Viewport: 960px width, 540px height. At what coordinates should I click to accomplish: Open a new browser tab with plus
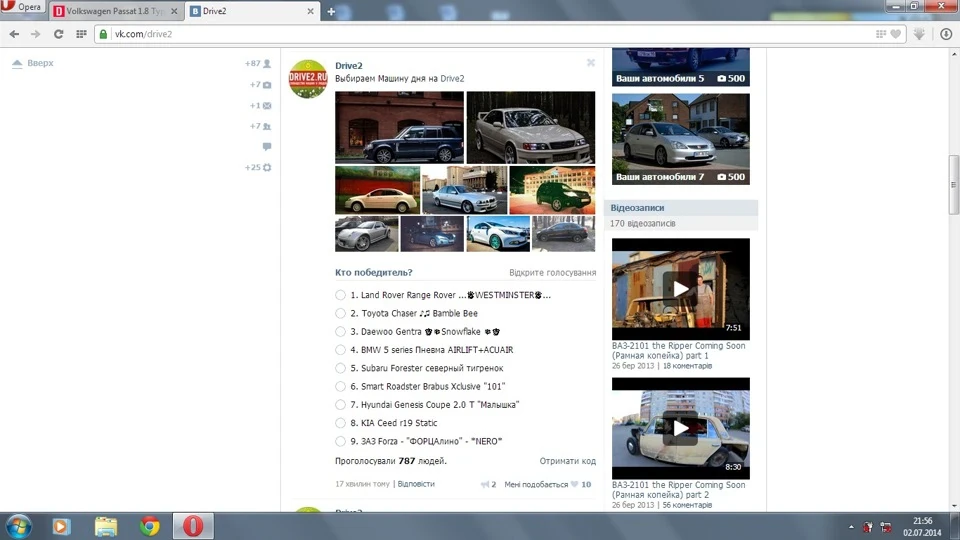tap(331, 12)
